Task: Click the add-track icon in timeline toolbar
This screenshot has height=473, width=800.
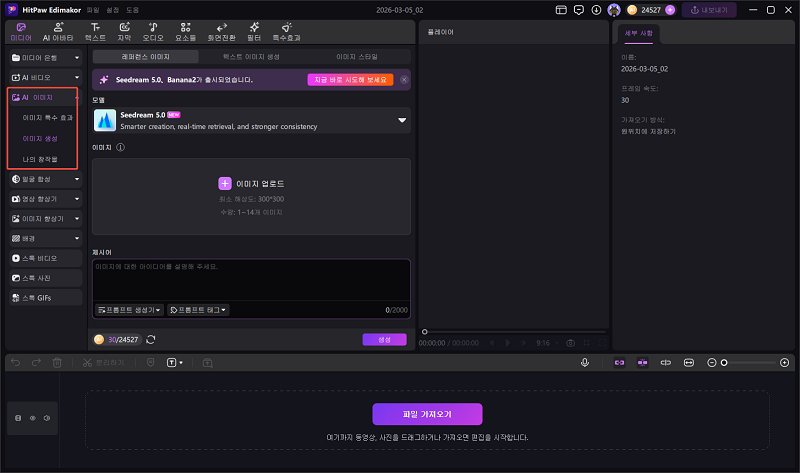Action: pyautogui.click(x=207, y=363)
